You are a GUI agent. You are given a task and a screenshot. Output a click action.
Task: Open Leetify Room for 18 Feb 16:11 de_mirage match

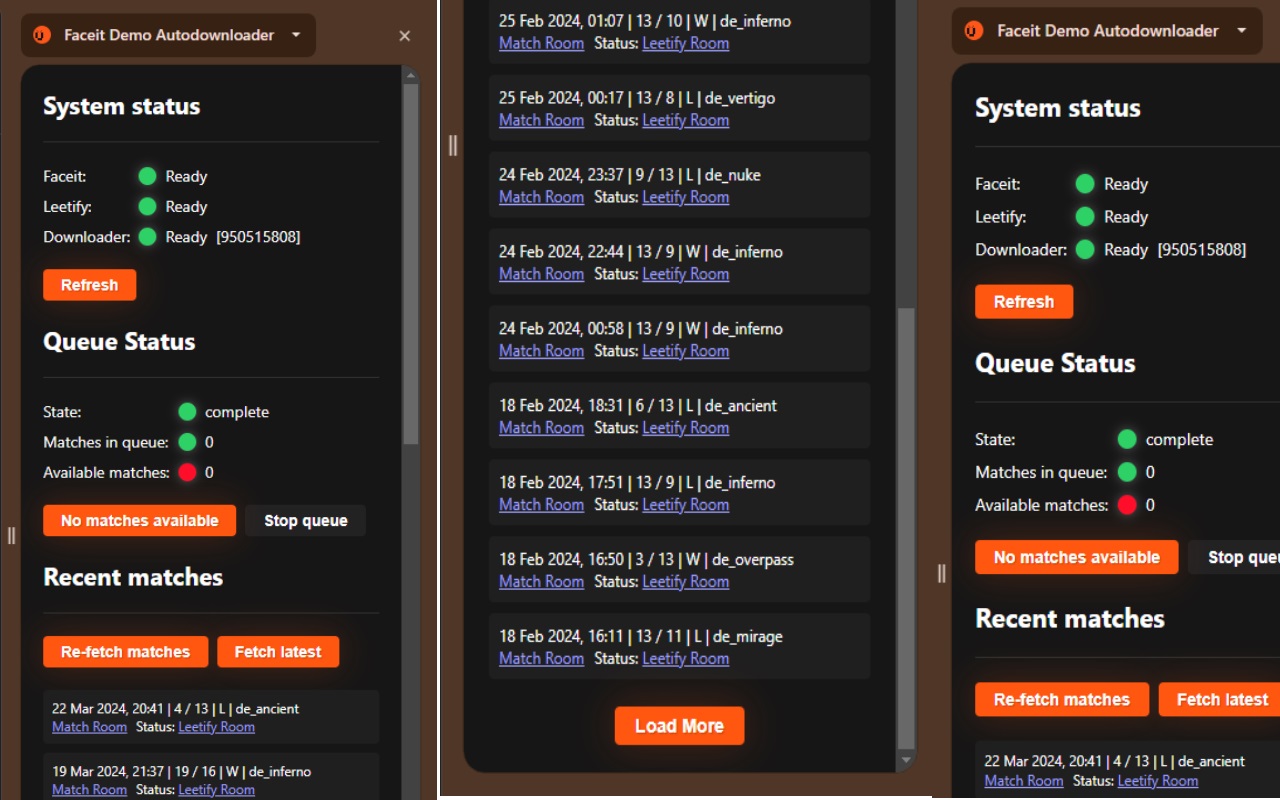[x=685, y=659]
